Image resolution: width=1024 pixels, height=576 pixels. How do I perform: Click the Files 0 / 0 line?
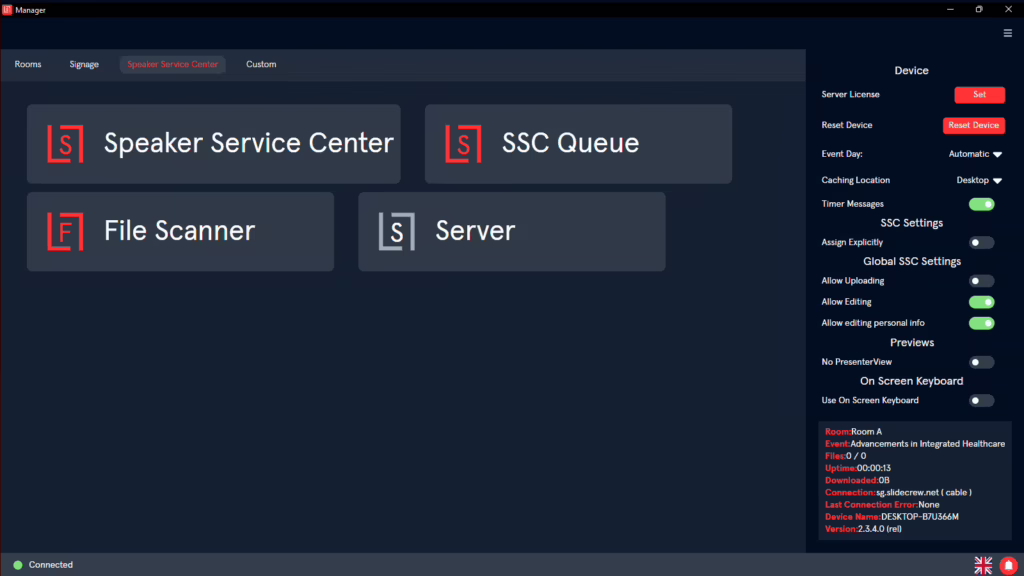846,456
